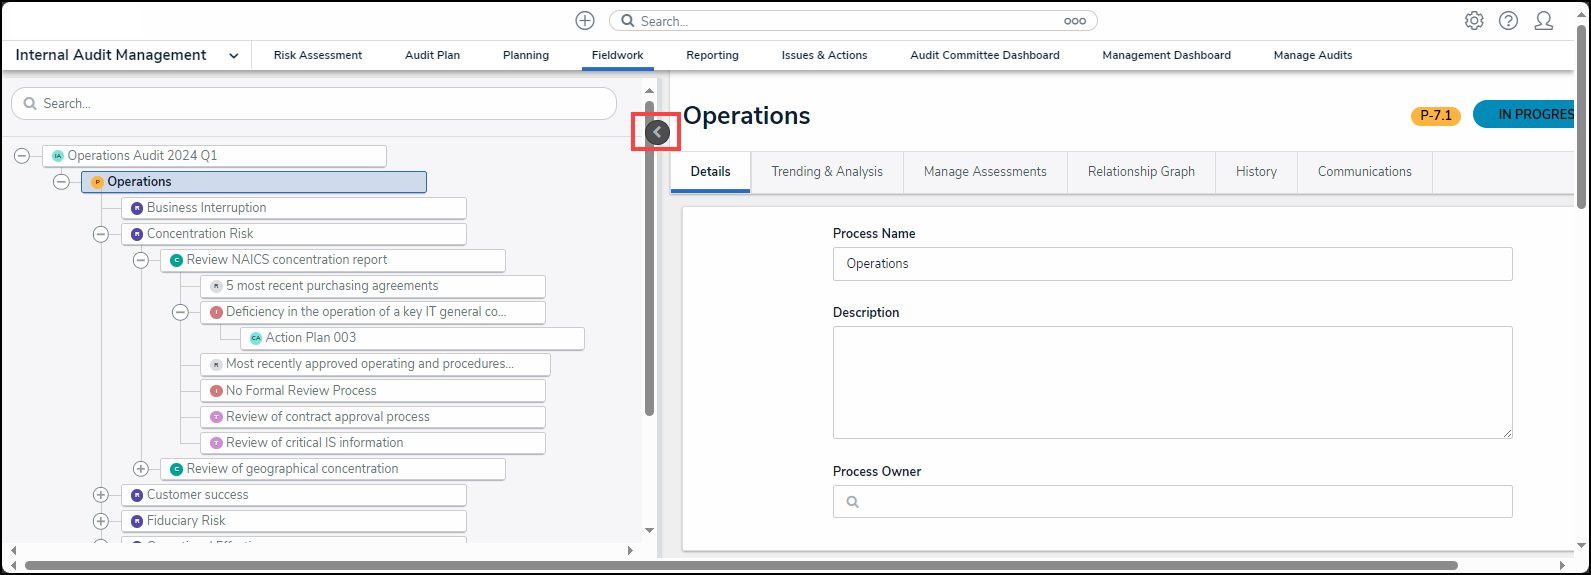Collapse the Concentration Risk branch

101,234
